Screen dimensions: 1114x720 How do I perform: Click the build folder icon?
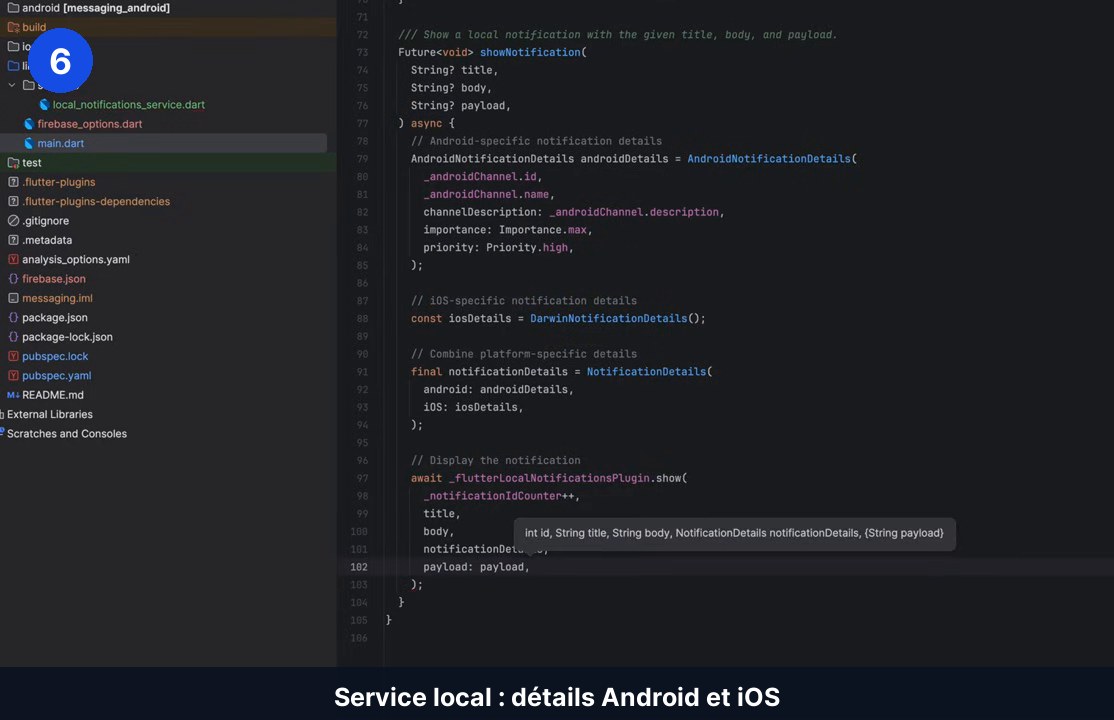click(13, 27)
